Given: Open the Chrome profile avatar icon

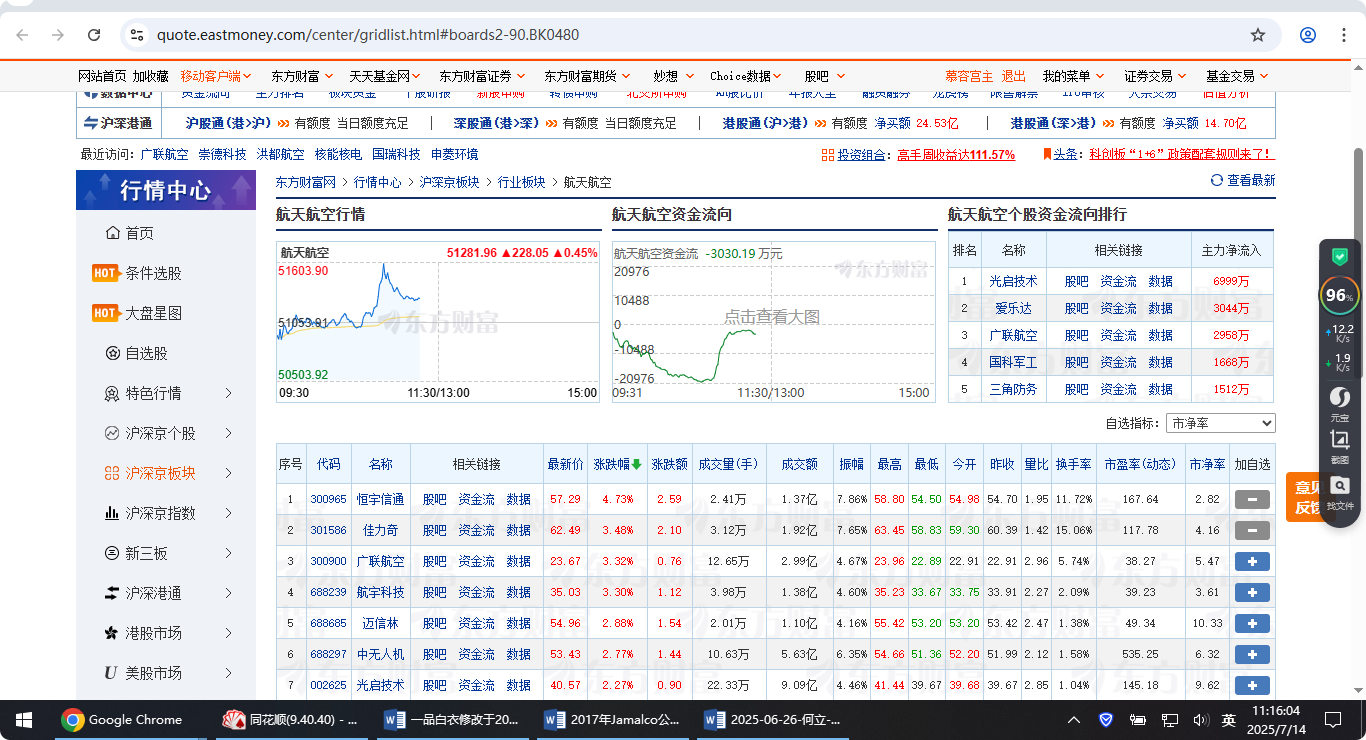Looking at the screenshot, I should [1308, 35].
